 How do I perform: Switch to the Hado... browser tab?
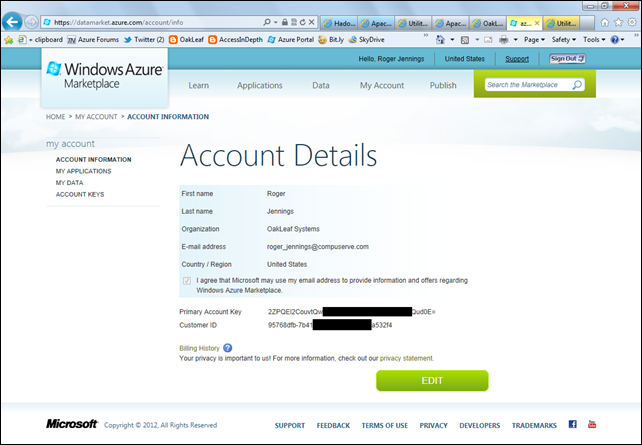tap(339, 23)
